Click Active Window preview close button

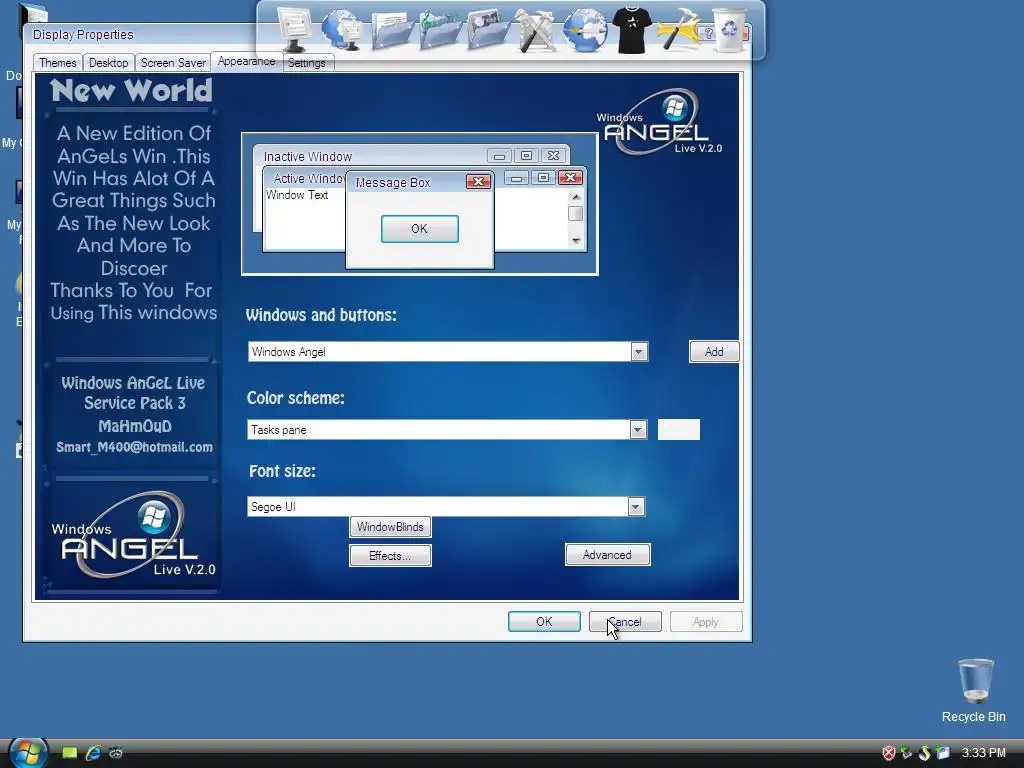coord(570,178)
